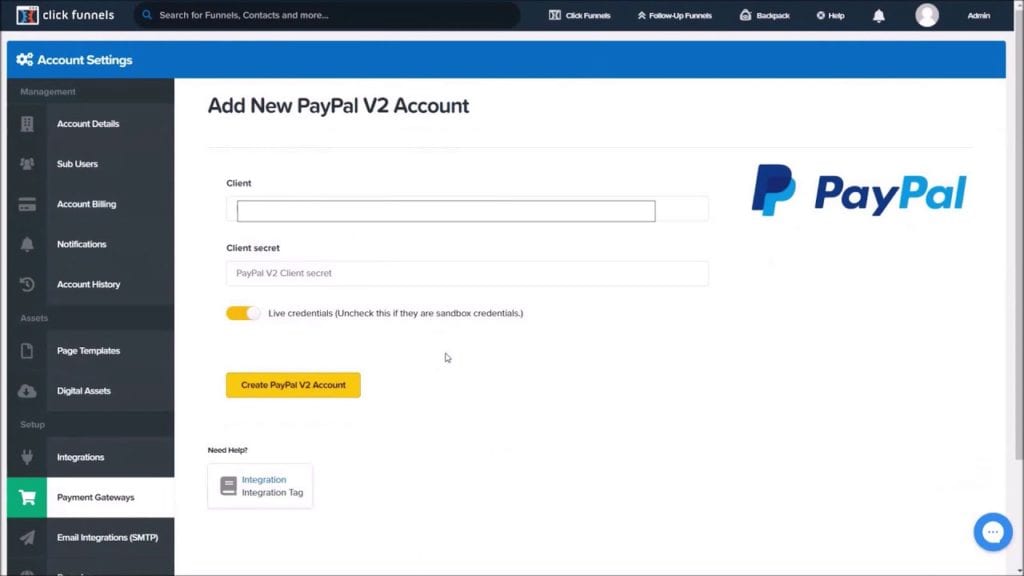
Task: Toggle the Live credentials switch
Action: coord(243,313)
